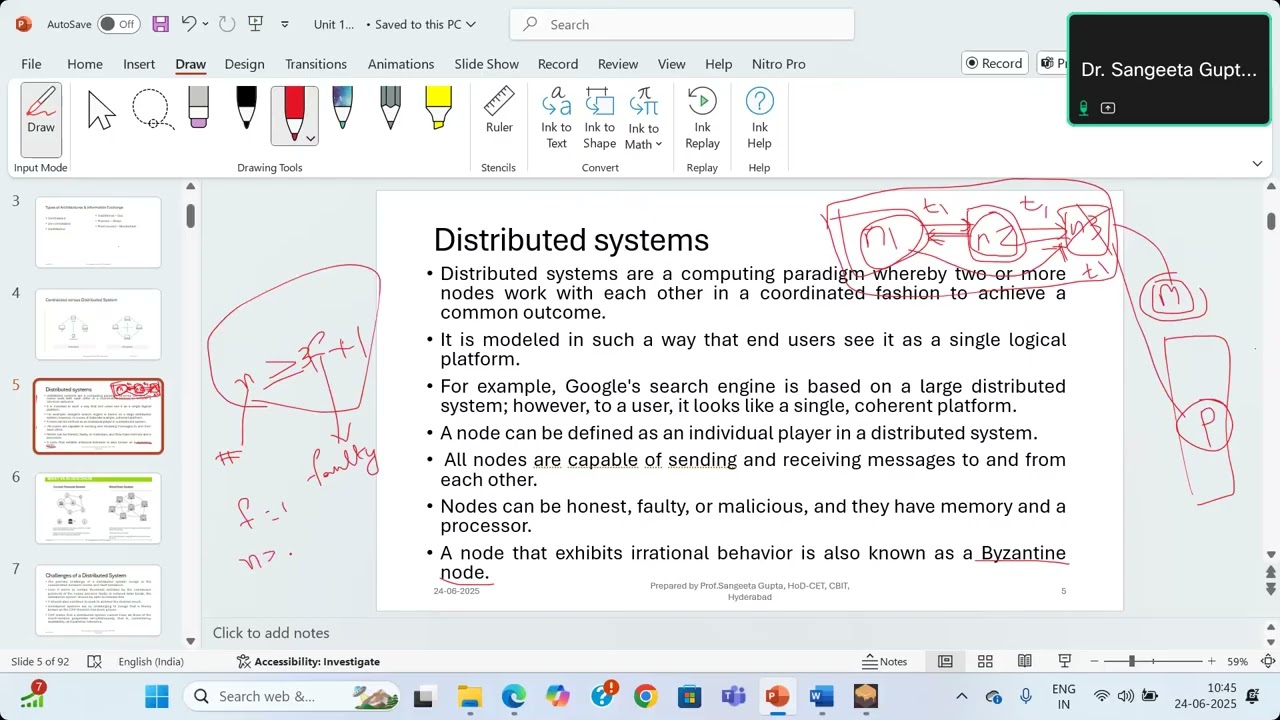
Task: Click the Save icon in title bar
Action: 160,24
